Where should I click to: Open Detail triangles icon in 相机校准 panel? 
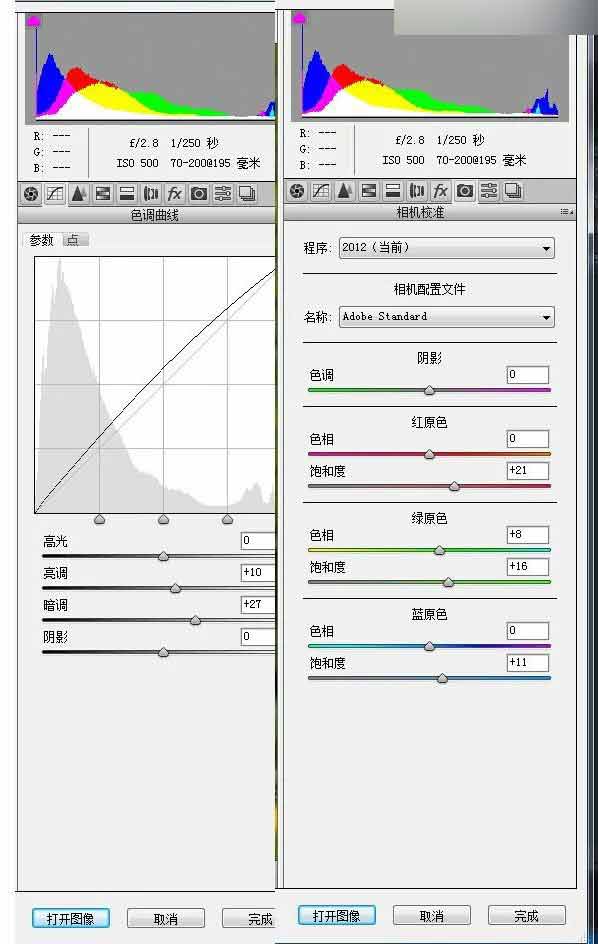344,191
